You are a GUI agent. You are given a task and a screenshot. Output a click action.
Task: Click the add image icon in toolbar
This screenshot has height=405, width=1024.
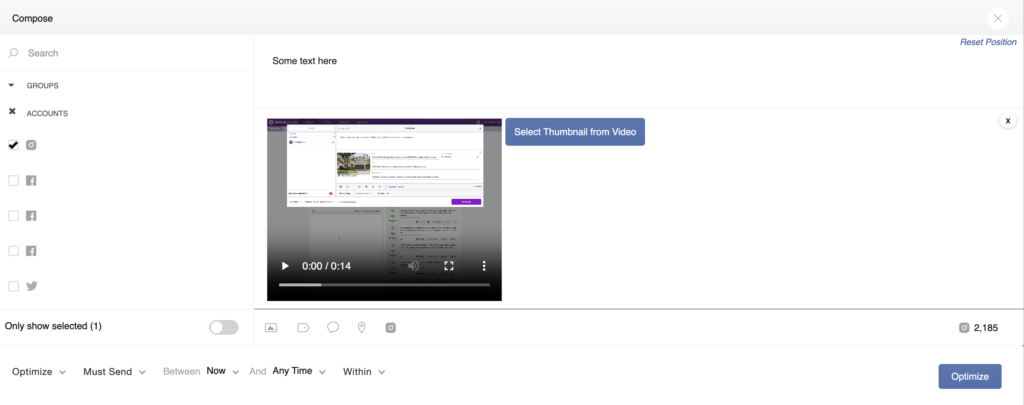(271, 328)
